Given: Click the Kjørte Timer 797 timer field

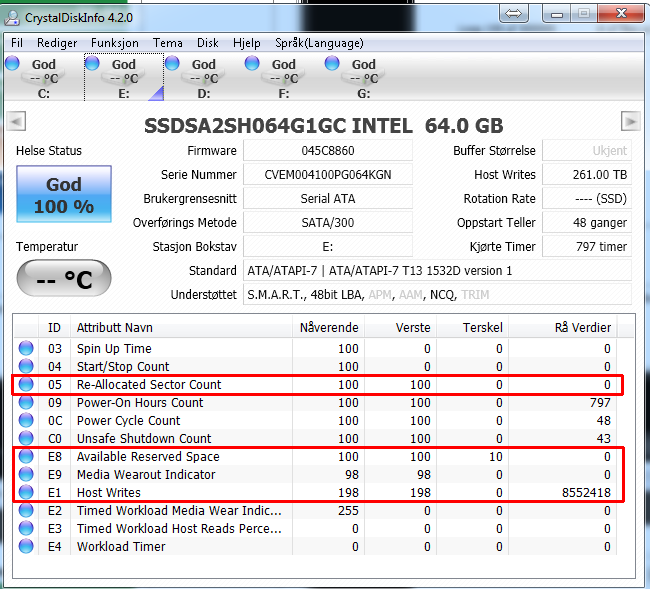Looking at the screenshot, I should tap(587, 247).
